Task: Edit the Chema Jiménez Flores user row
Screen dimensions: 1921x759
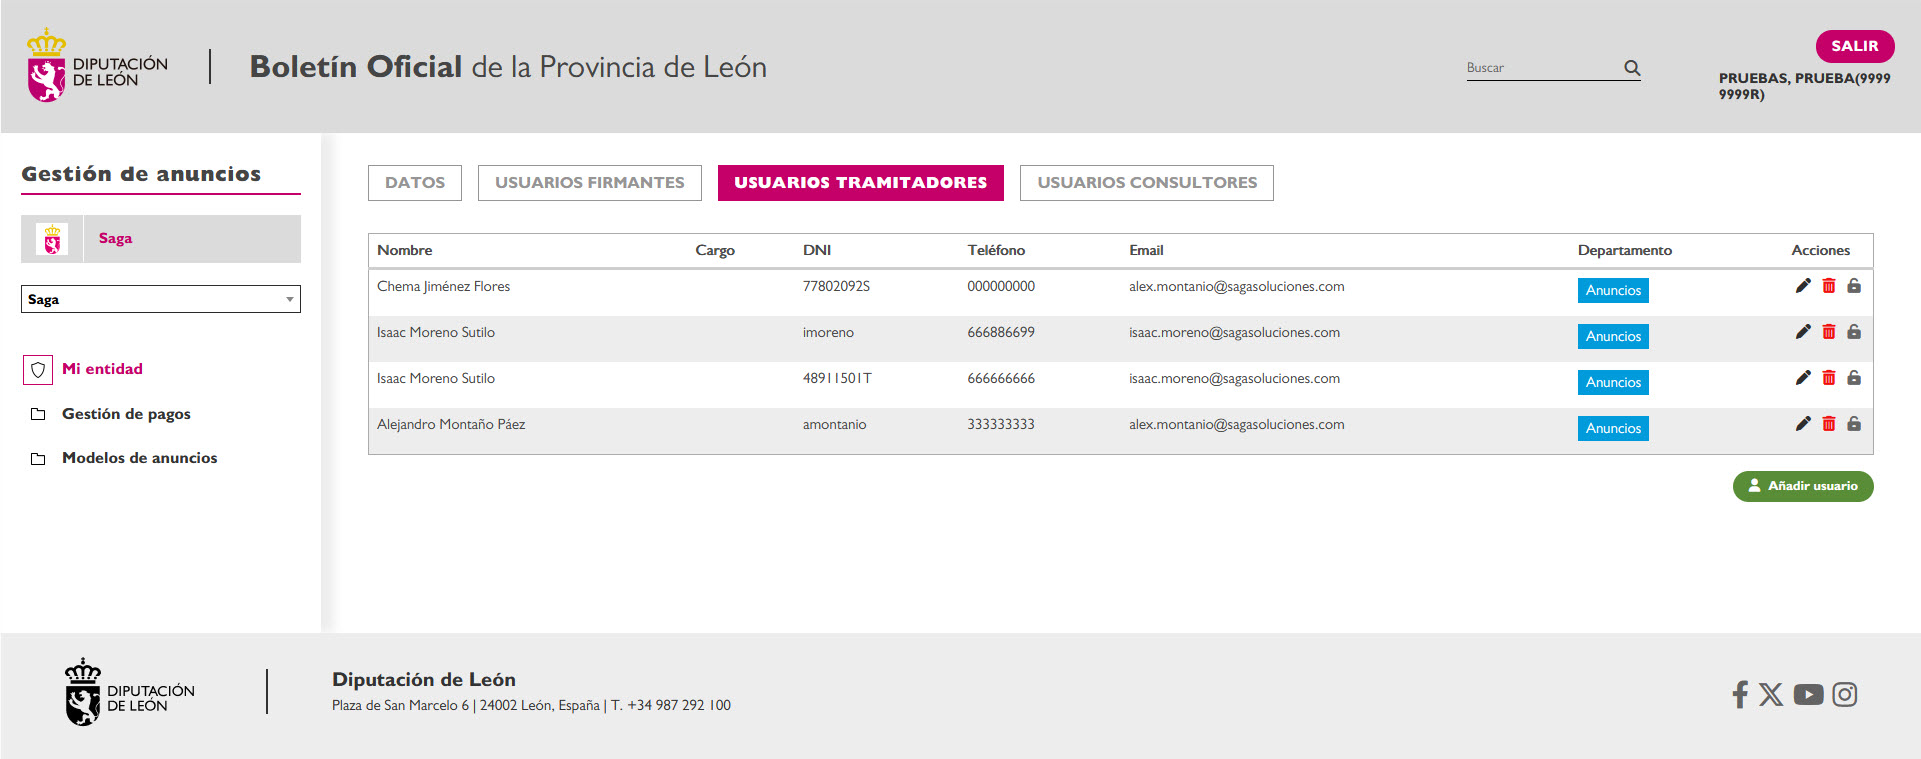Action: pyautogui.click(x=1803, y=286)
